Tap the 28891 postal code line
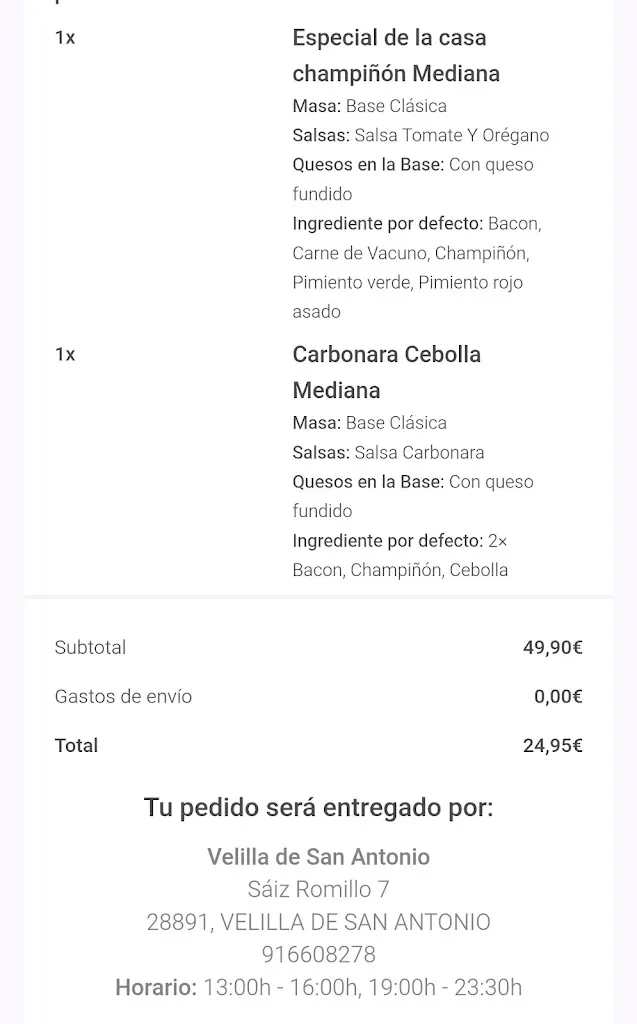Image resolution: width=637 pixels, height=1024 pixels. pos(318,922)
